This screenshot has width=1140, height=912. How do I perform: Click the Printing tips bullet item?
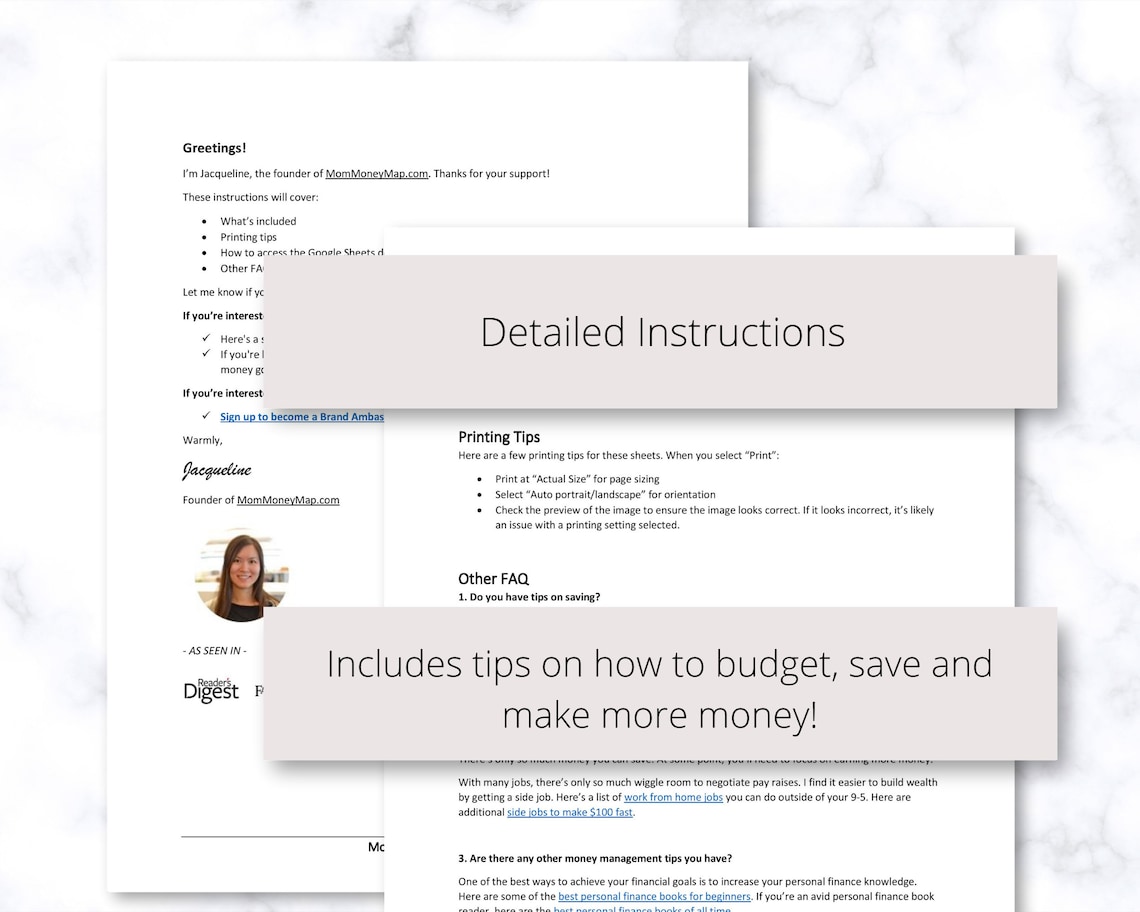pos(249,237)
